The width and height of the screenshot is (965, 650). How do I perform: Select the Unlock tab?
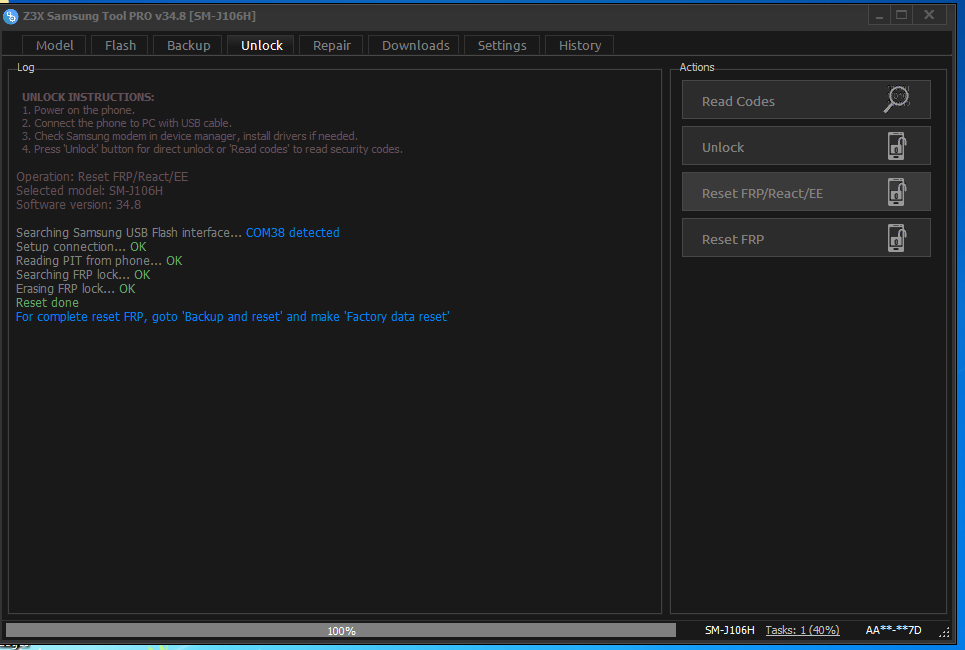click(x=262, y=46)
